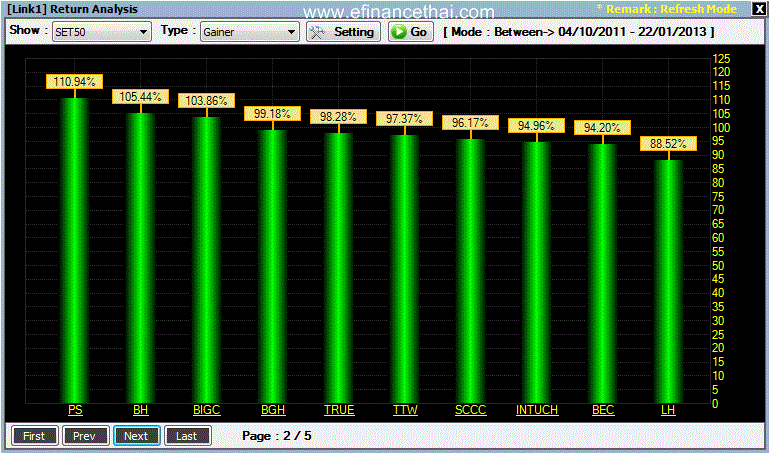Screen dimensions: 770x454
Task: Jump to Last page
Action: [x=187, y=436]
